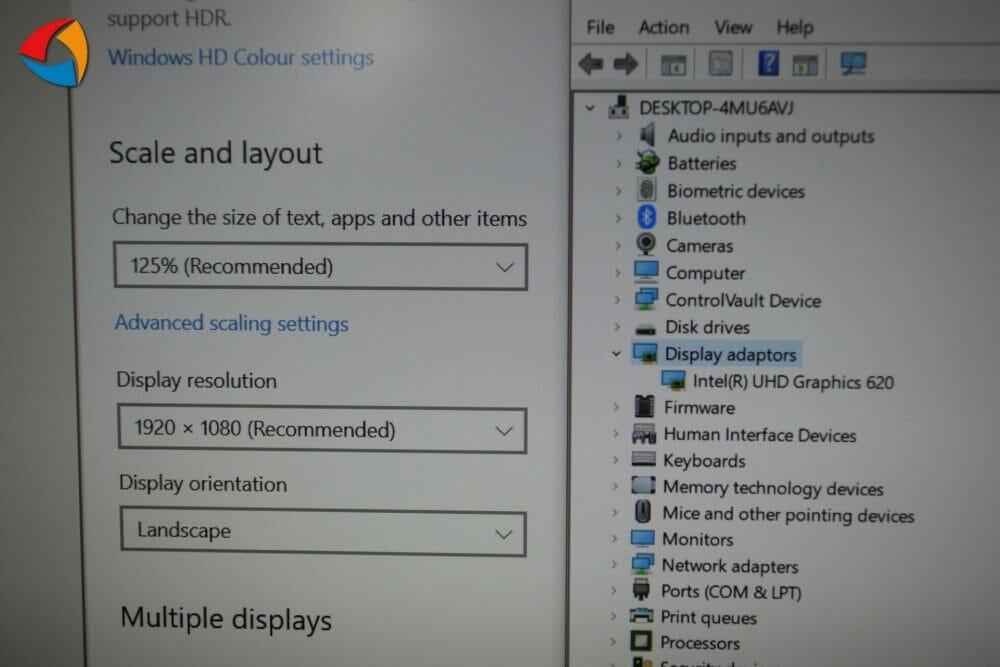Click the blue Help question mark toolbar icon
This screenshot has height=667, width=1000.
(x=768, y=64)
